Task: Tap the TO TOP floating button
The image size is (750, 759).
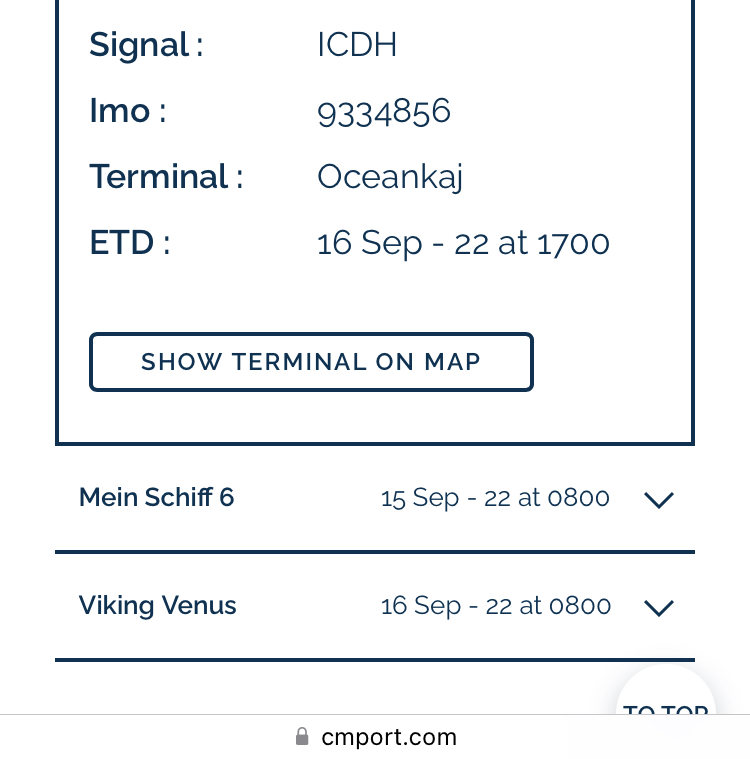Action: [665, 696]
